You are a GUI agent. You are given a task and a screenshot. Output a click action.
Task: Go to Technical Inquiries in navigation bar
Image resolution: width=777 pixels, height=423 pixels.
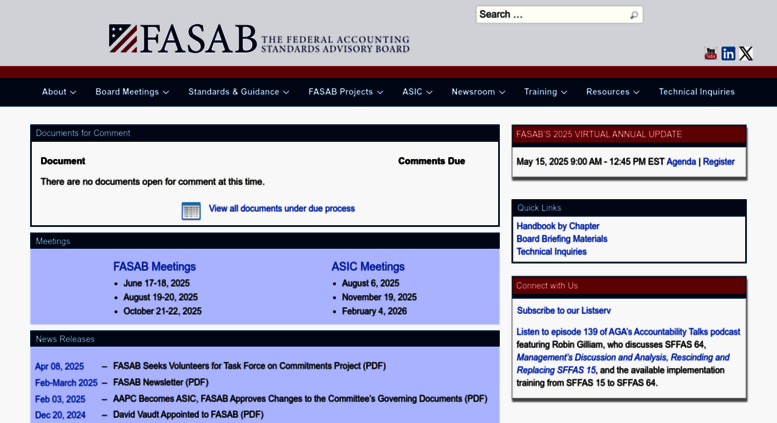696,92
